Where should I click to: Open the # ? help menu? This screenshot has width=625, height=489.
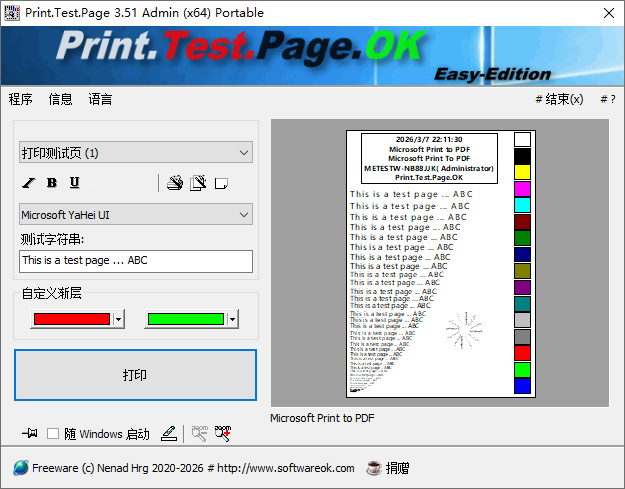608,99
